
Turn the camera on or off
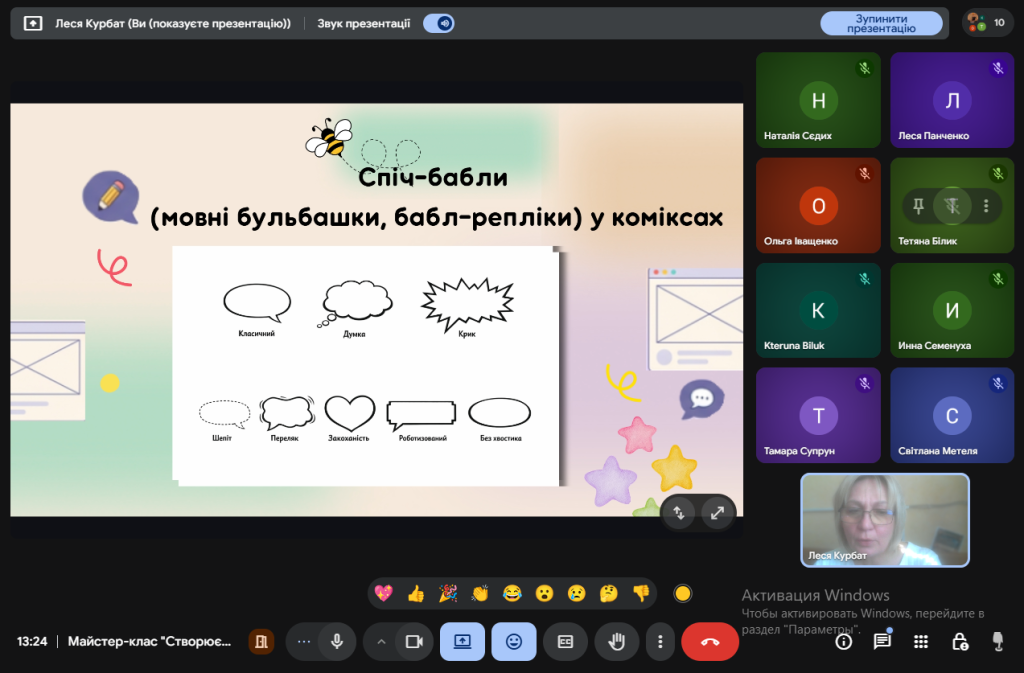(412, 642)
